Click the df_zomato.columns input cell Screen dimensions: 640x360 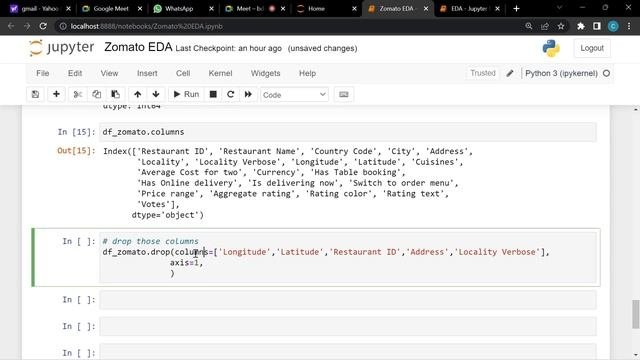[348, 132]
